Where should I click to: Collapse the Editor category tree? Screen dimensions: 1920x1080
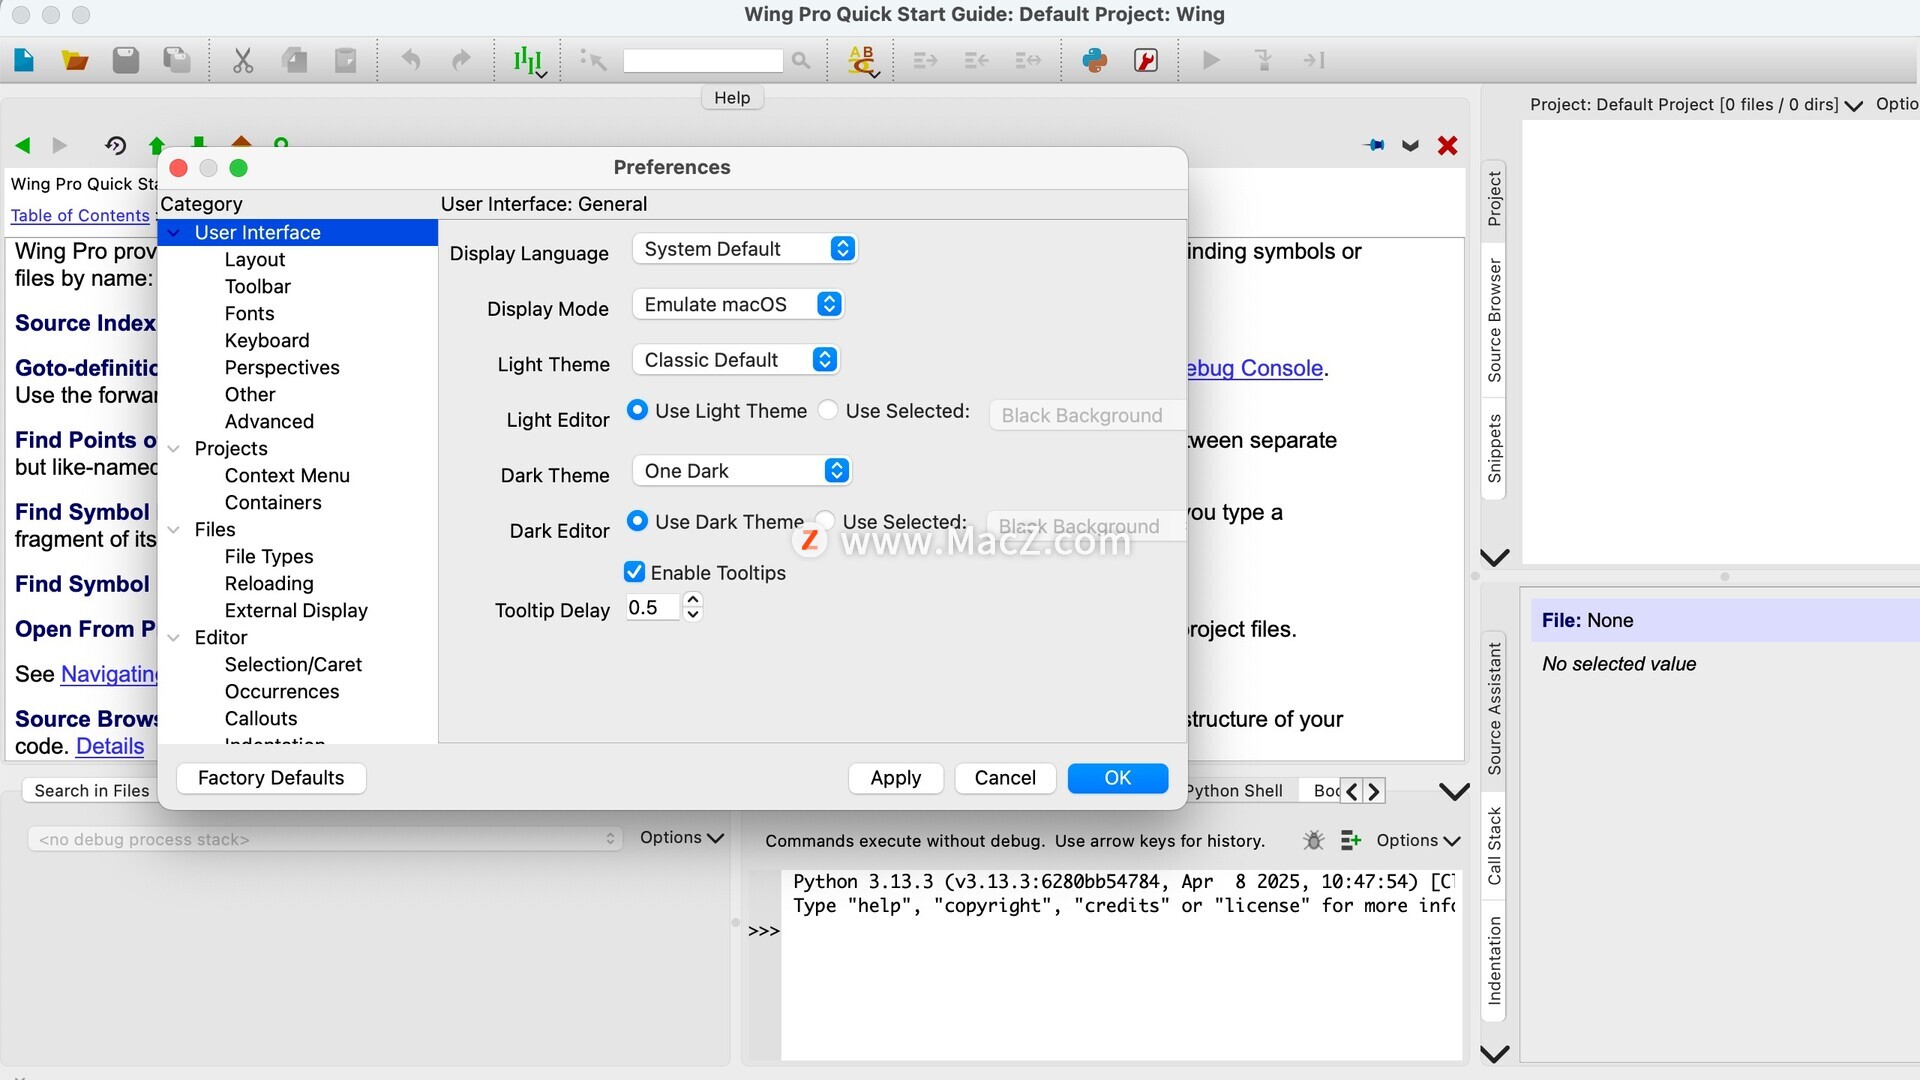[174, 638]
